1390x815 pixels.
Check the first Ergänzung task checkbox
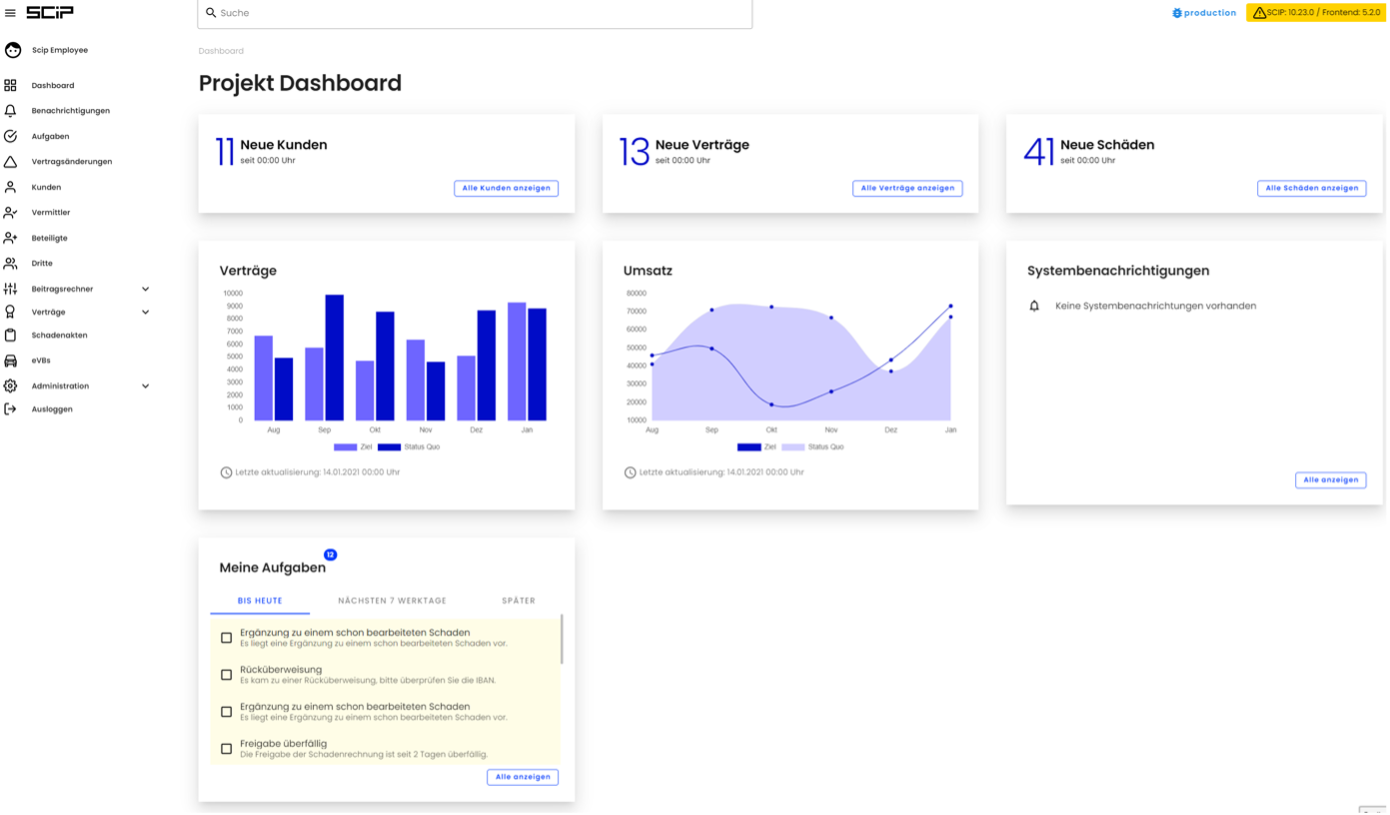[226, 638]
